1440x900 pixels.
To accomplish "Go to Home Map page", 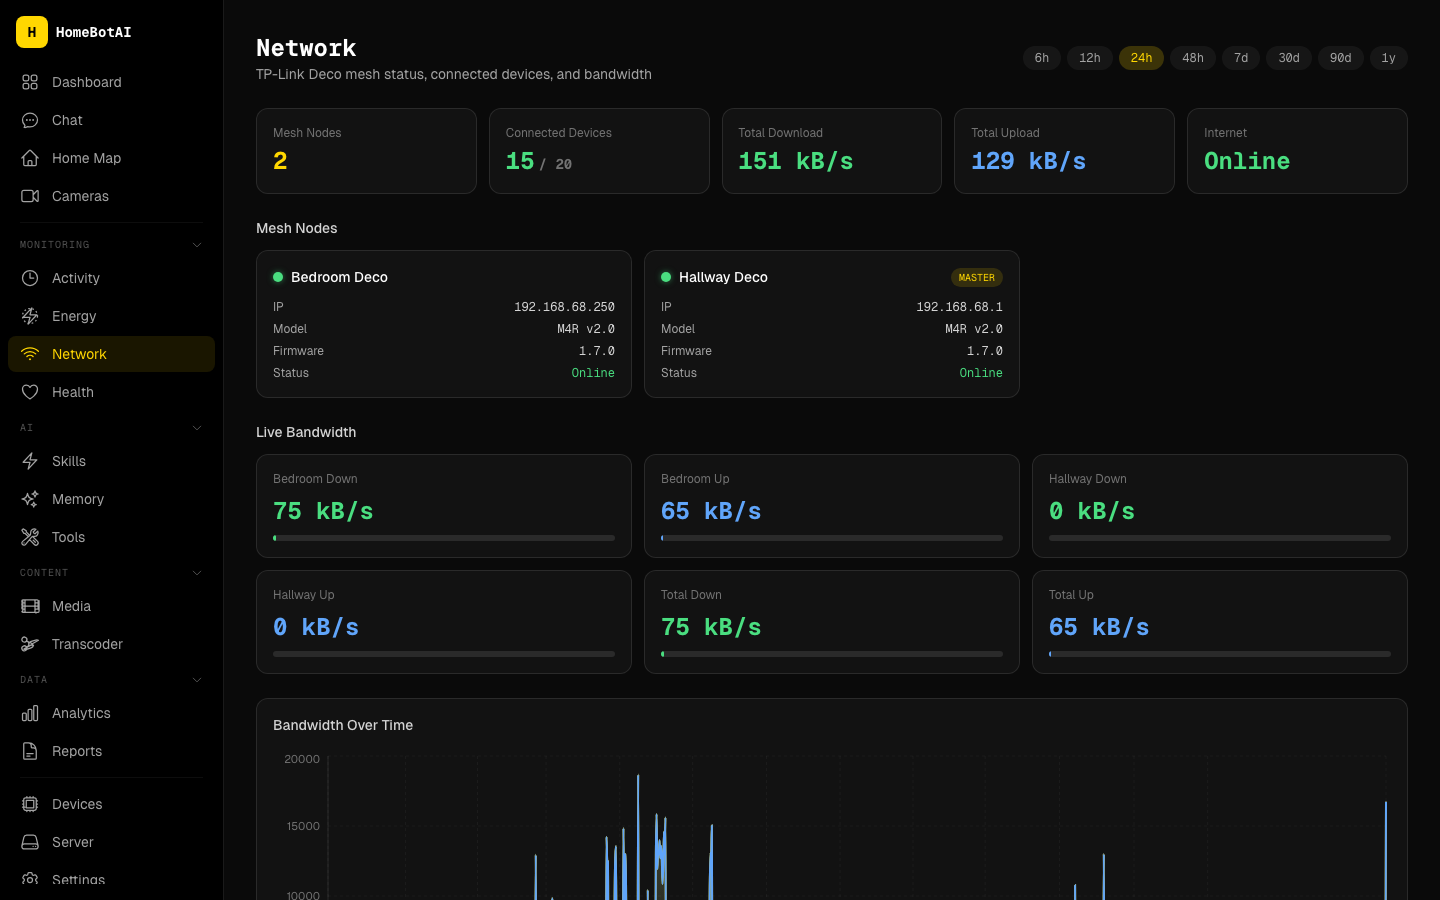I will pyautogui.click(x=86, y=158).
